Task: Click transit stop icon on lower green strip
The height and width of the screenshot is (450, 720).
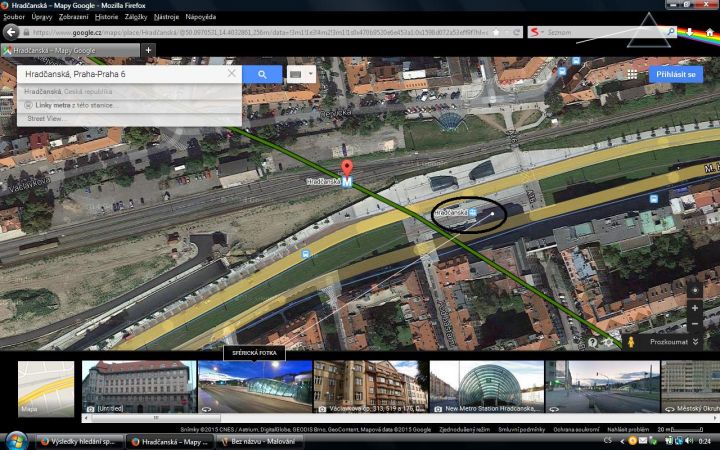Action: tap(305, 254)
